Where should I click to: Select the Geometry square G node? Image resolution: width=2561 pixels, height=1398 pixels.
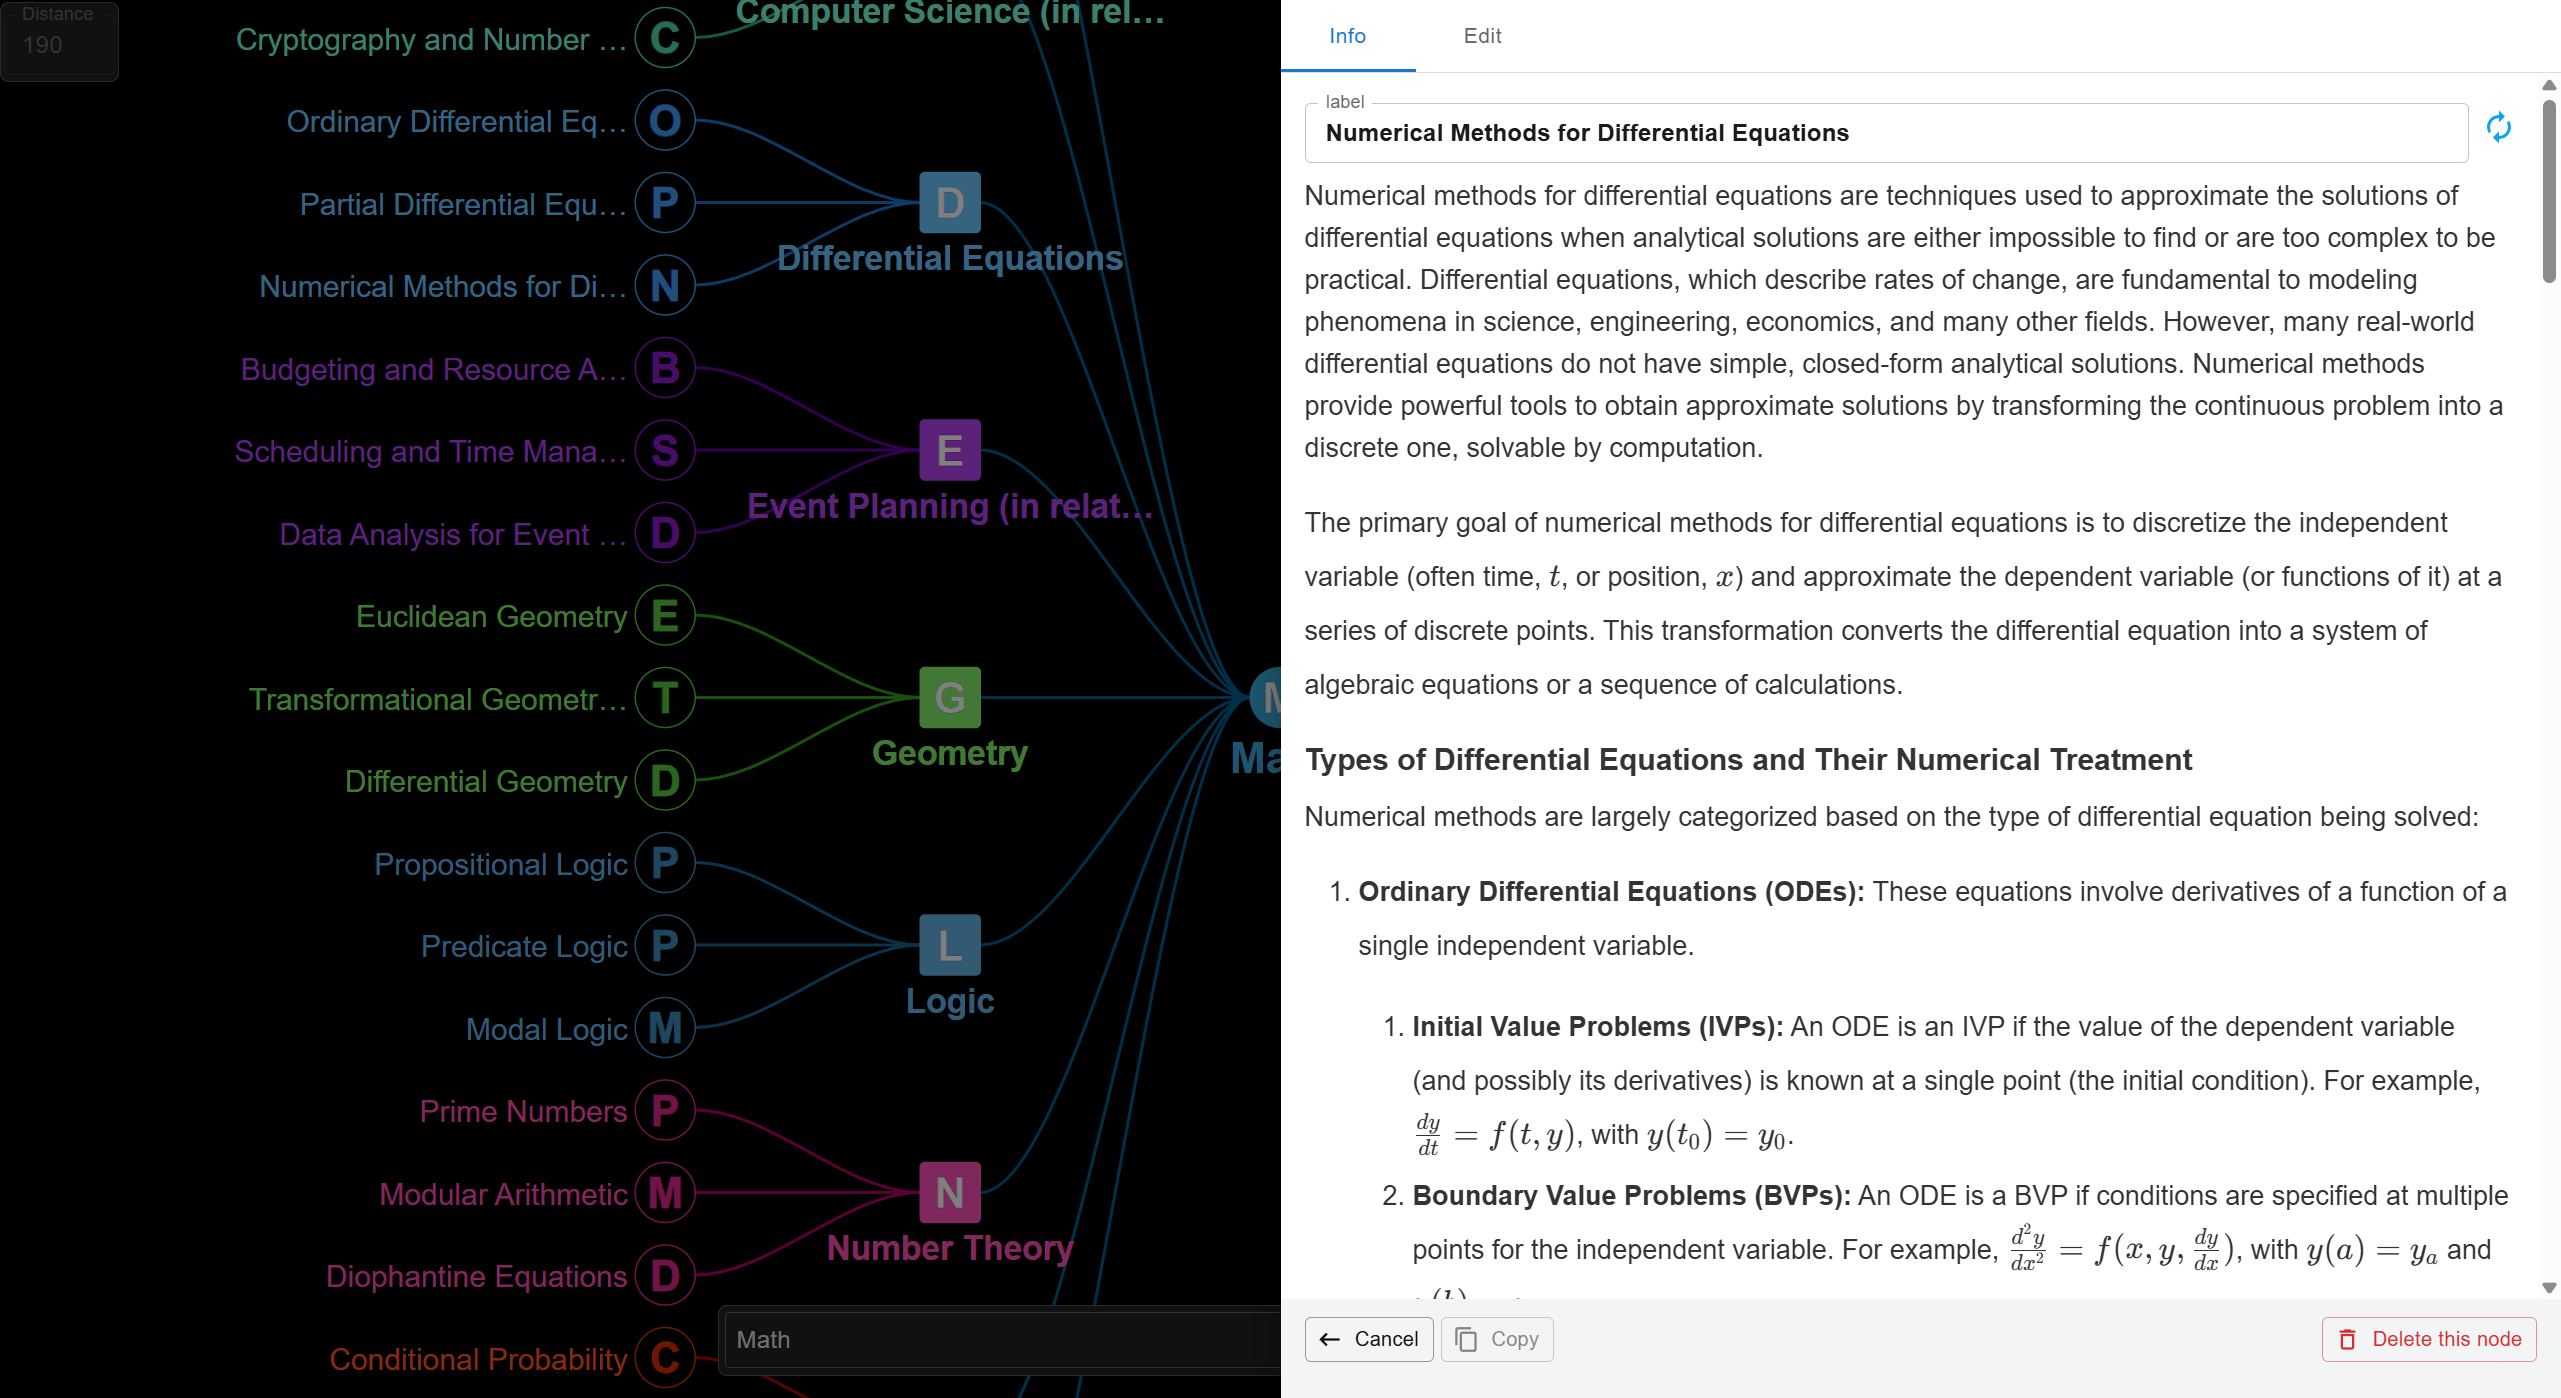[949, 698]
